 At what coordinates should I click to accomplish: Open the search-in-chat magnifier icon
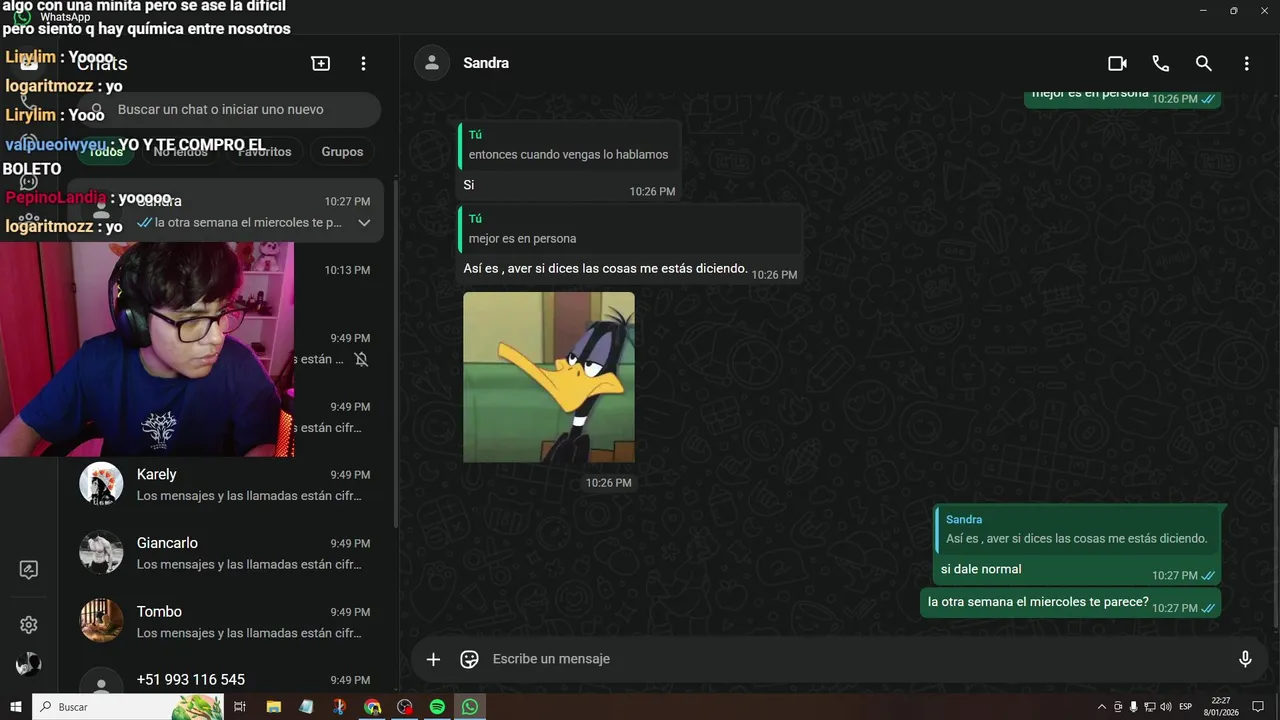[1204, 63]
